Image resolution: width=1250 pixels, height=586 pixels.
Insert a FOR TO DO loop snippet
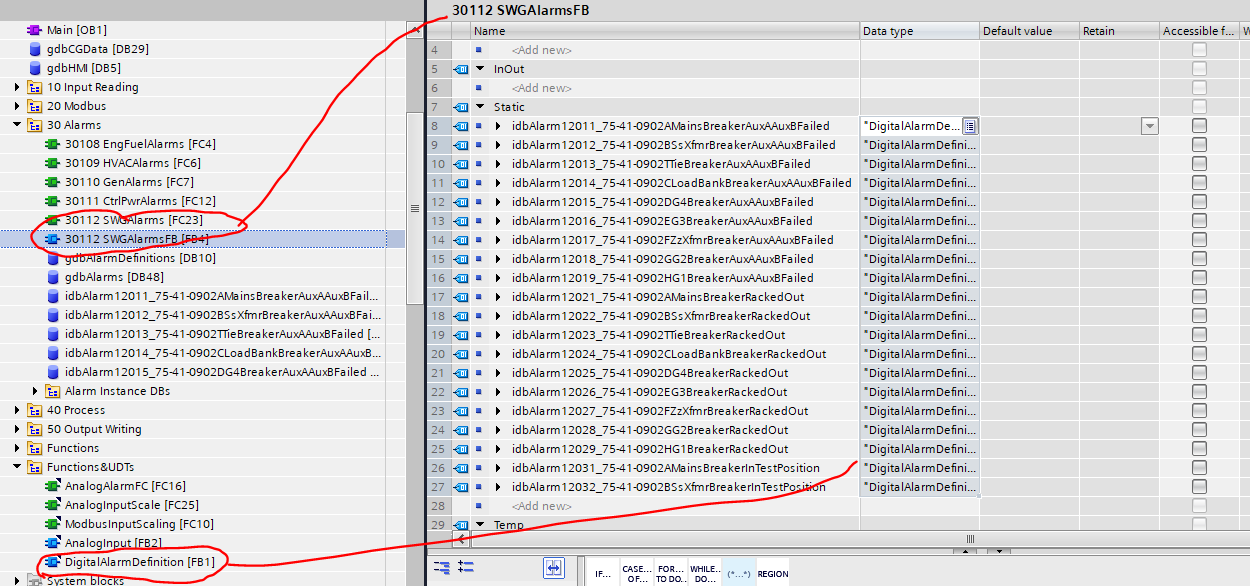pyautogui.click(x=670, y=572)
